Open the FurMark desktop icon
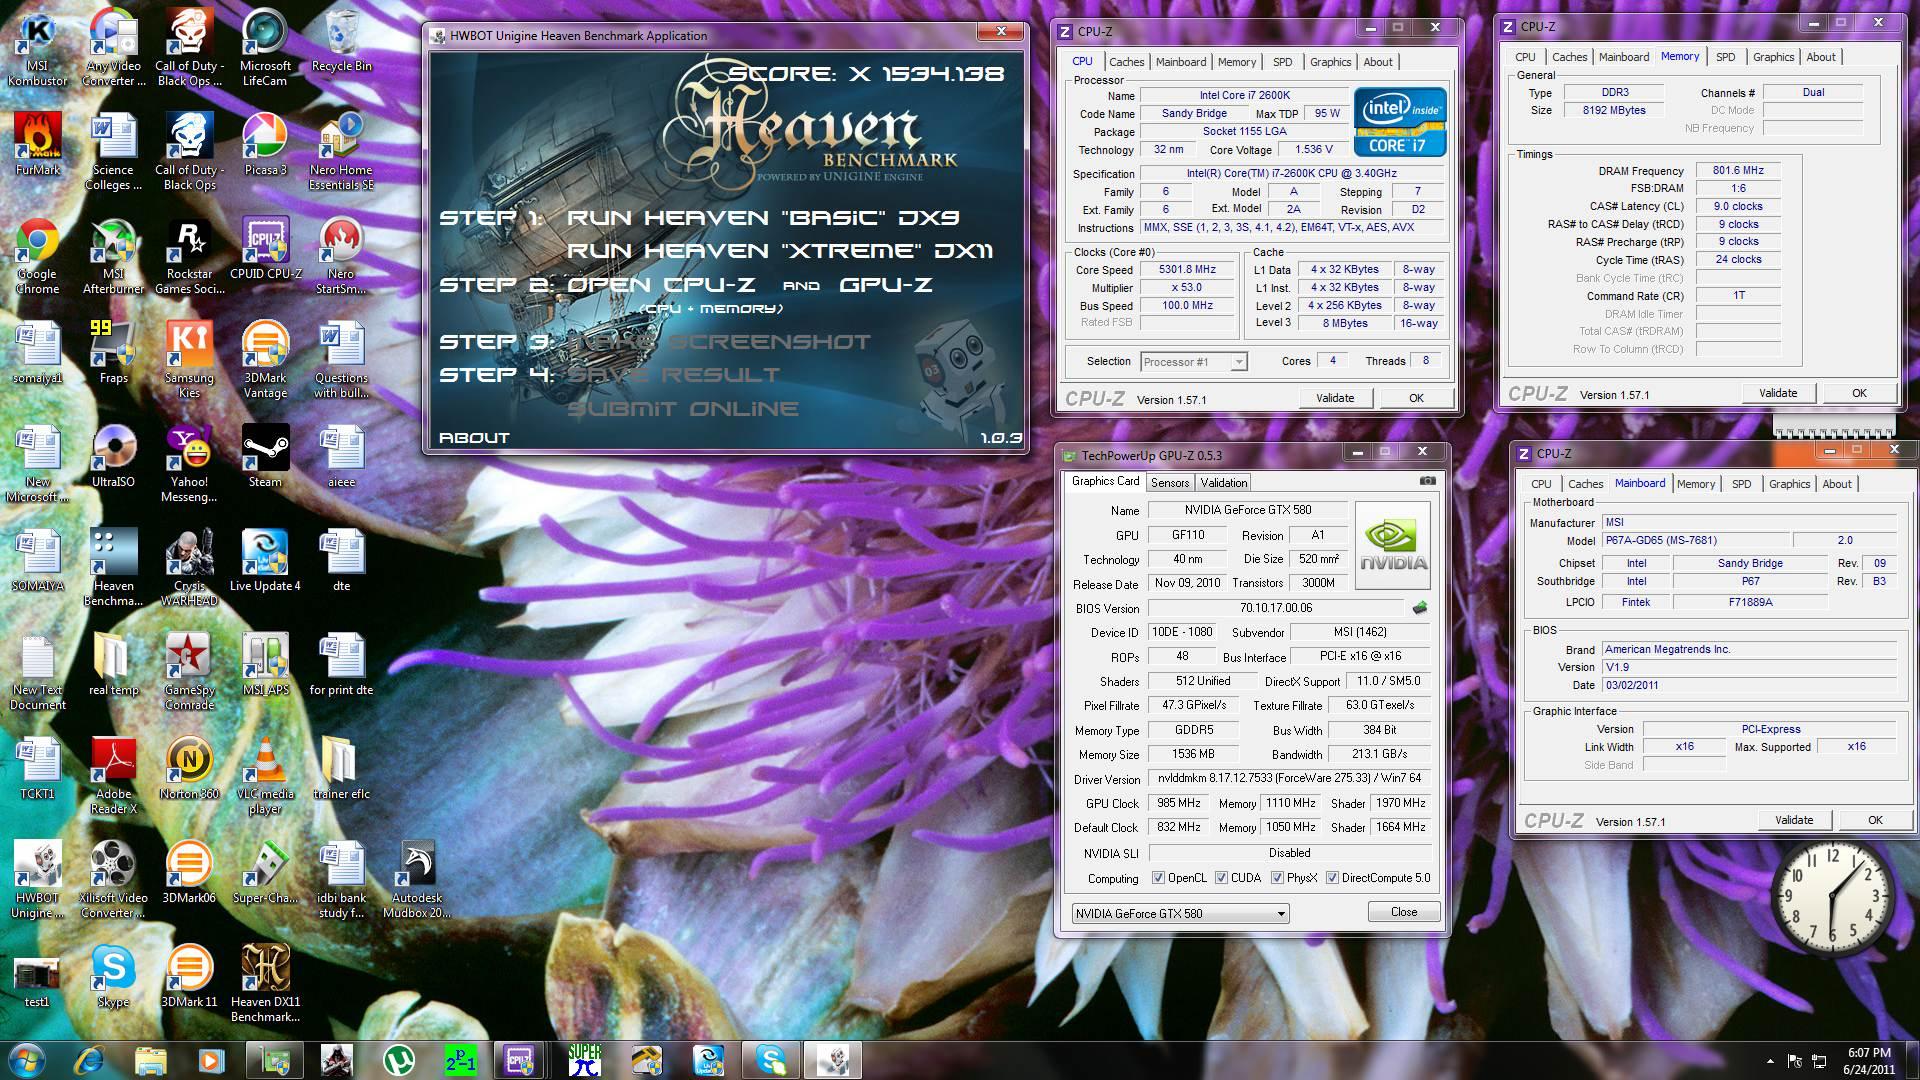The height and width of the screenshot is (1080, 1920). [x=37, y=145]
